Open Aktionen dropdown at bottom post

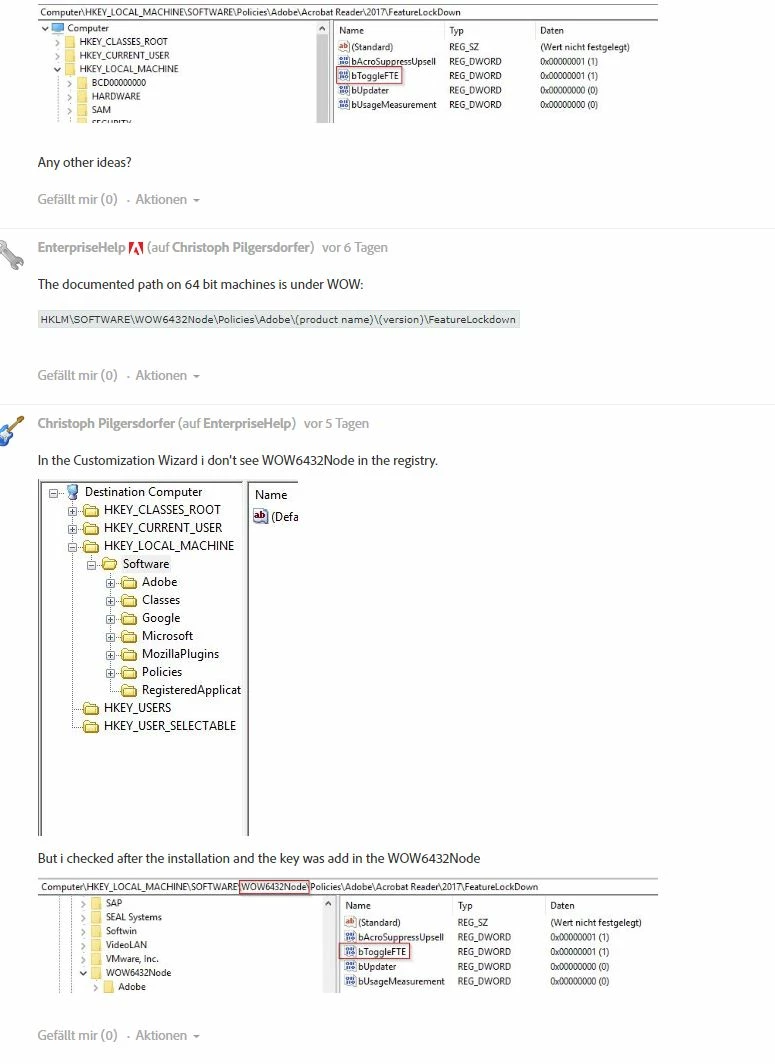[167, 1036]
